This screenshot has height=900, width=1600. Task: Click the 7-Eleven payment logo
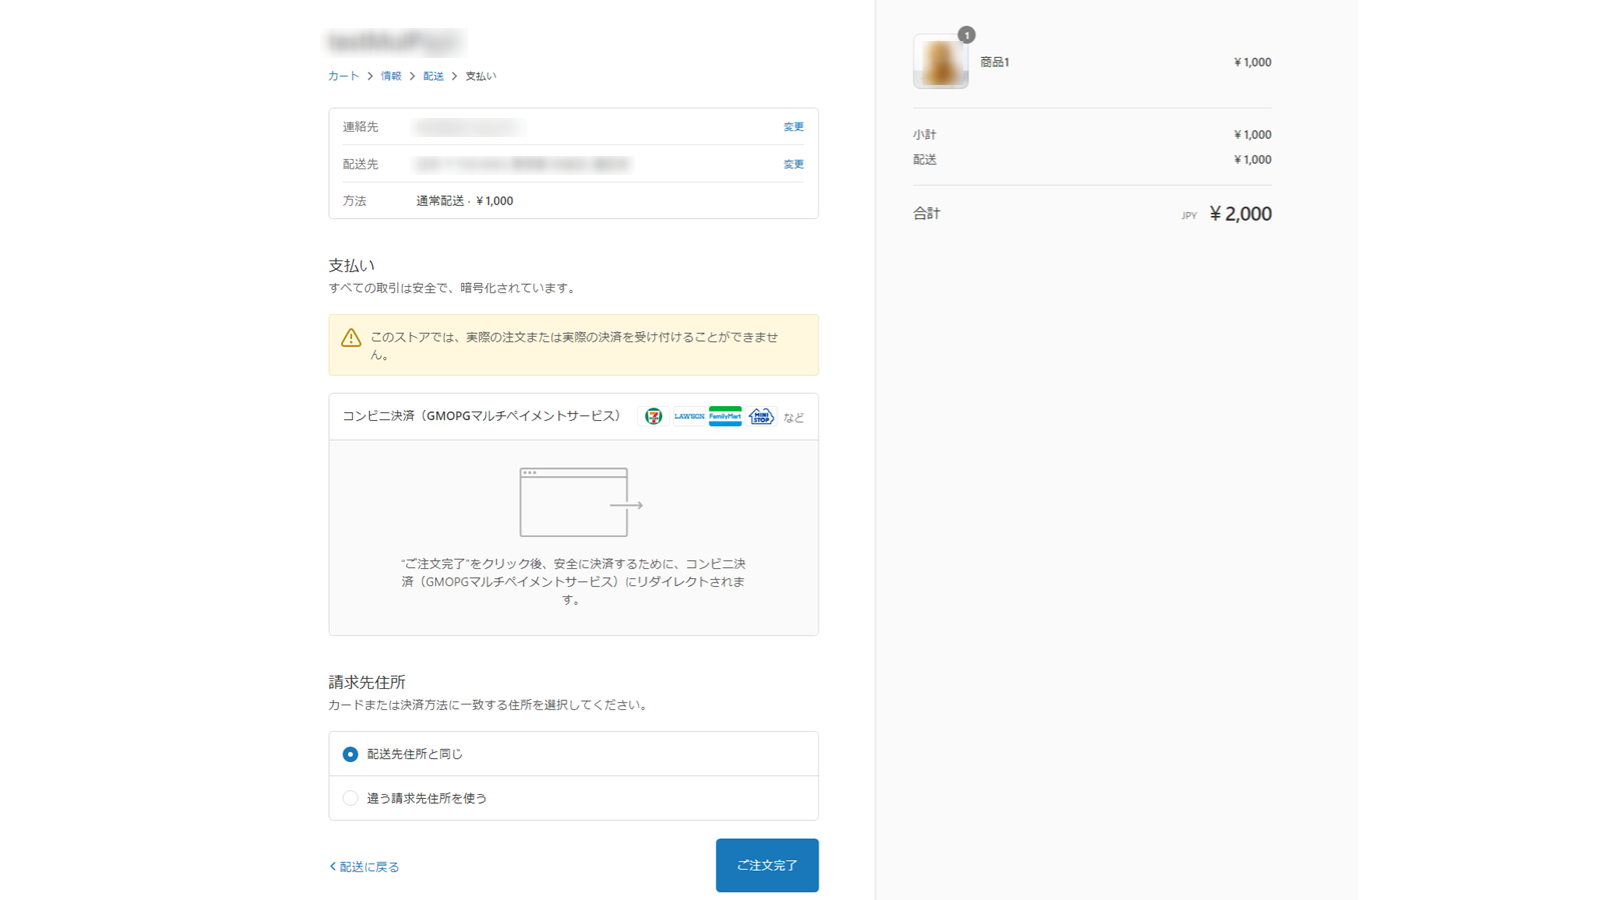pos(653,416)
